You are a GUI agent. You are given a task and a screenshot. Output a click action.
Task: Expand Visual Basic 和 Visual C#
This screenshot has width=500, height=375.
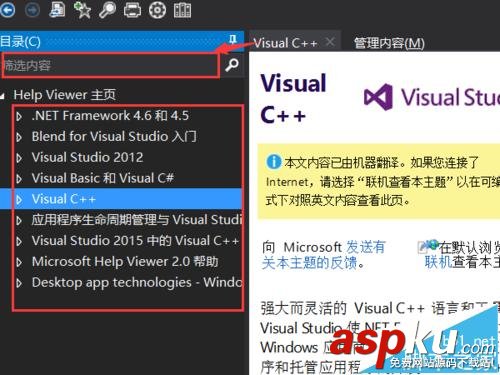coord(19,179)
